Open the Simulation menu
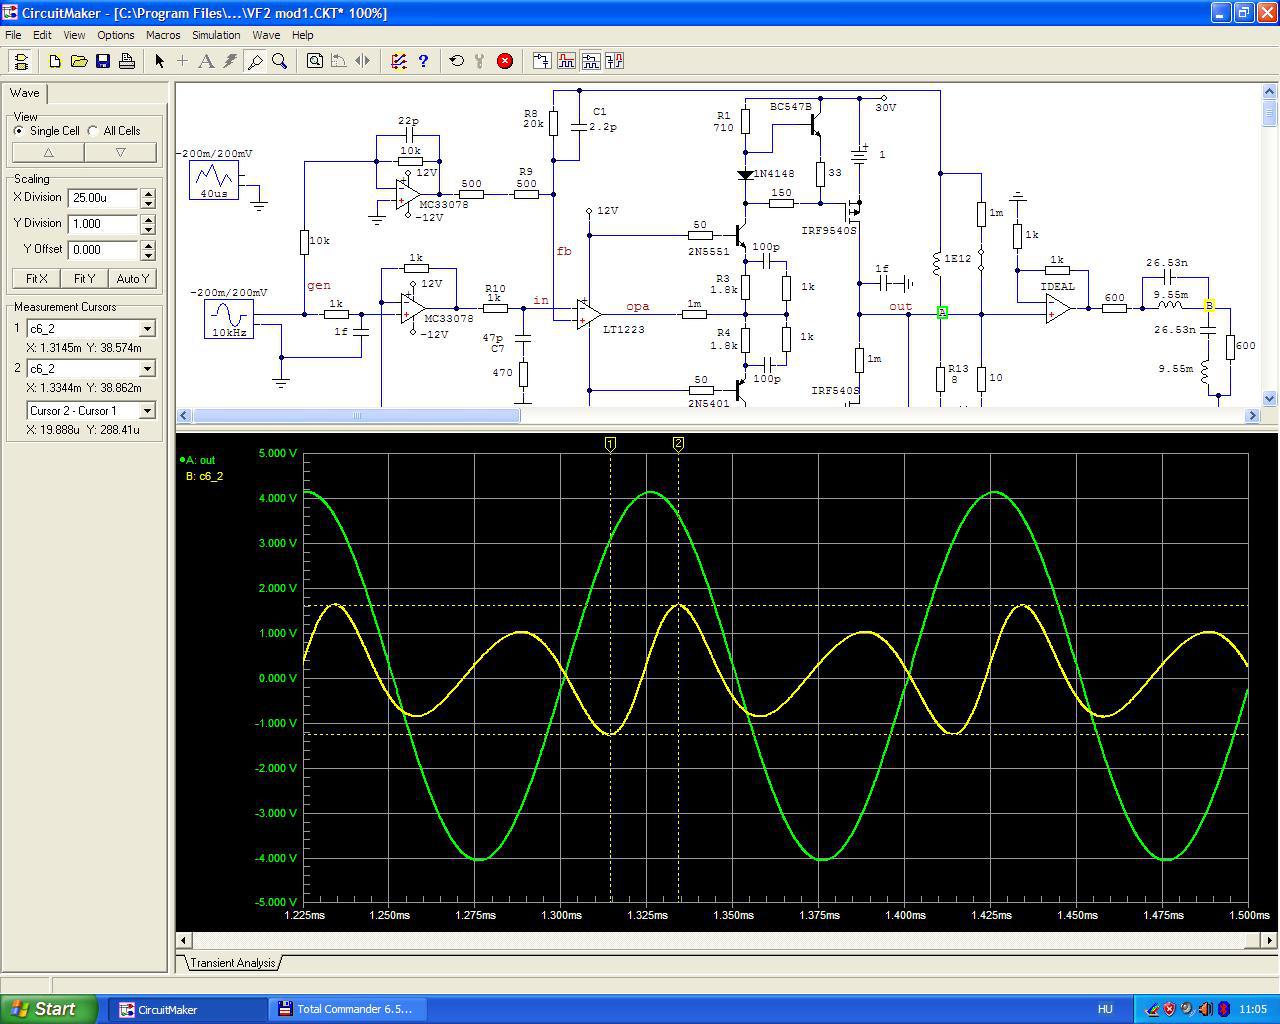Viewport: 1280px width, 1024px height. click(x=216, y=35)
